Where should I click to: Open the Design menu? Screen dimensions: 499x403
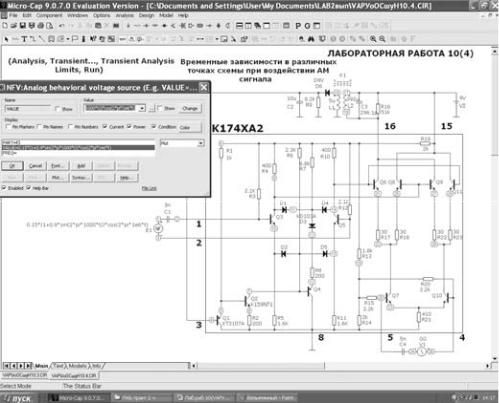[x=146, y=15]
